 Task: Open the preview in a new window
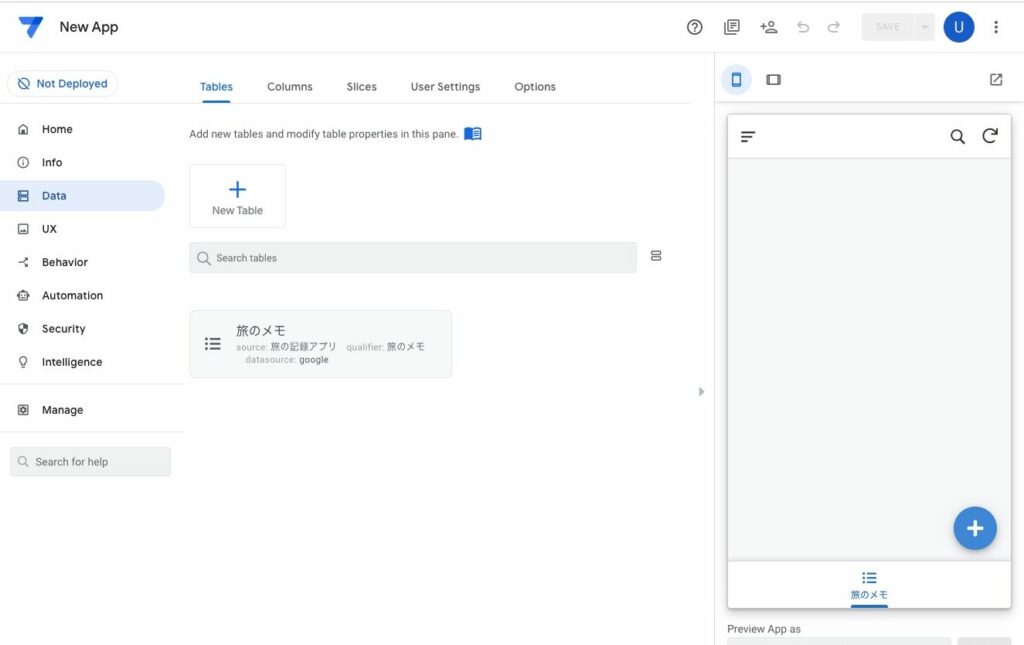996,78
